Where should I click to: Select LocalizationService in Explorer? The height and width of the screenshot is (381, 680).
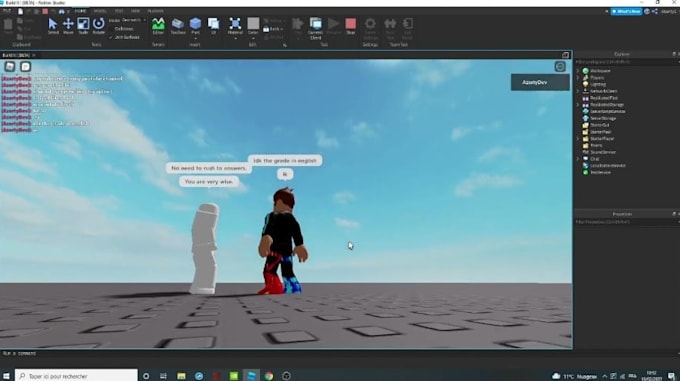click(x=607, y=166)
